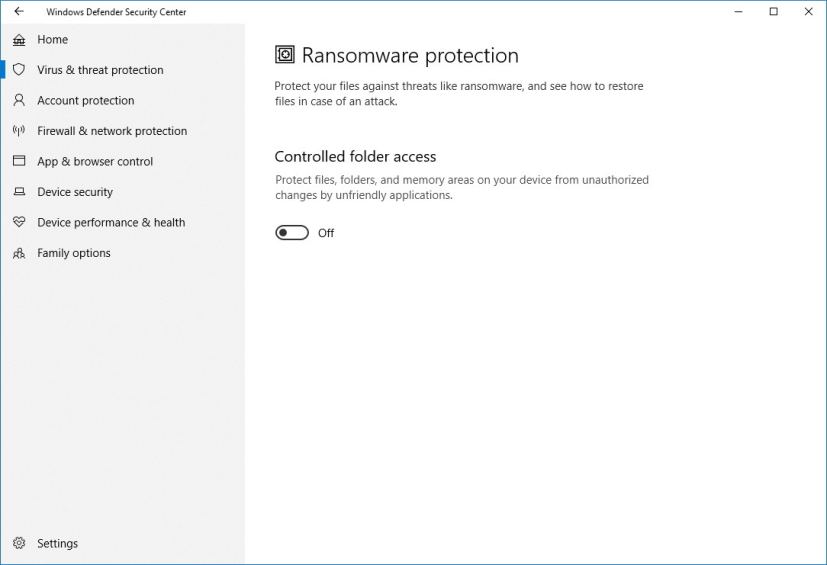Click the Ransomware protection heading text
Image resolution: width=827 pixels, height=565 pixels.
point(410,55)
